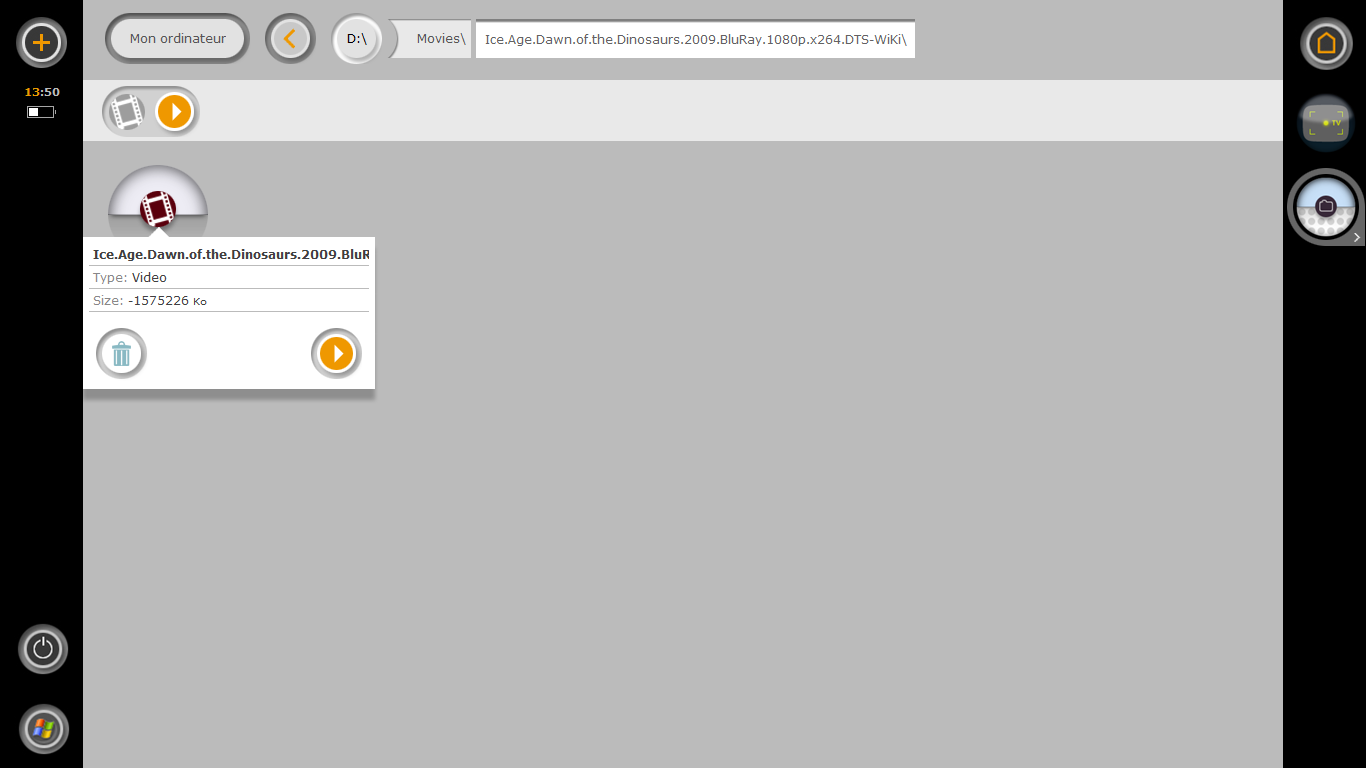Play all videos from the toolbar
The image size is (1366, 768).
(x=174, y=111)
